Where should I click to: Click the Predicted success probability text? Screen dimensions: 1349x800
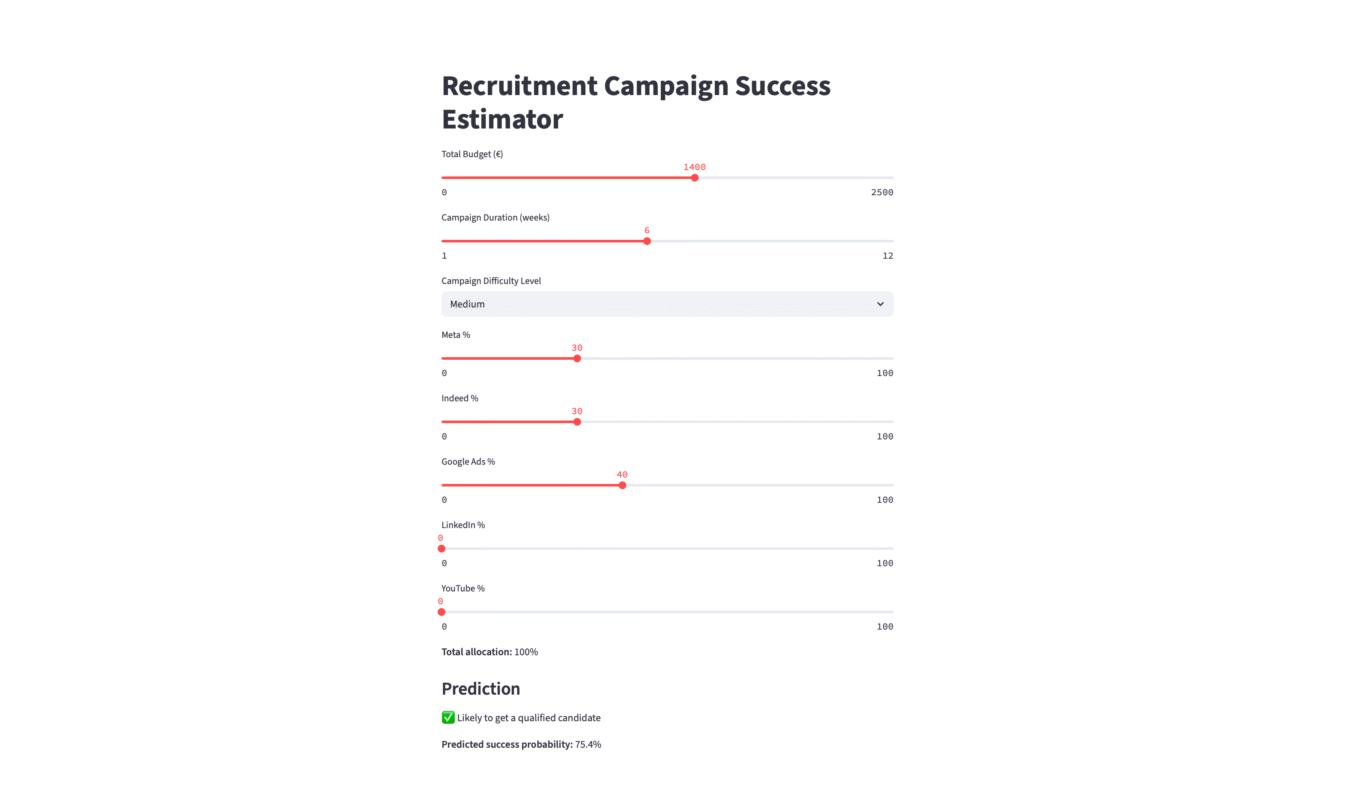point(521,745)
